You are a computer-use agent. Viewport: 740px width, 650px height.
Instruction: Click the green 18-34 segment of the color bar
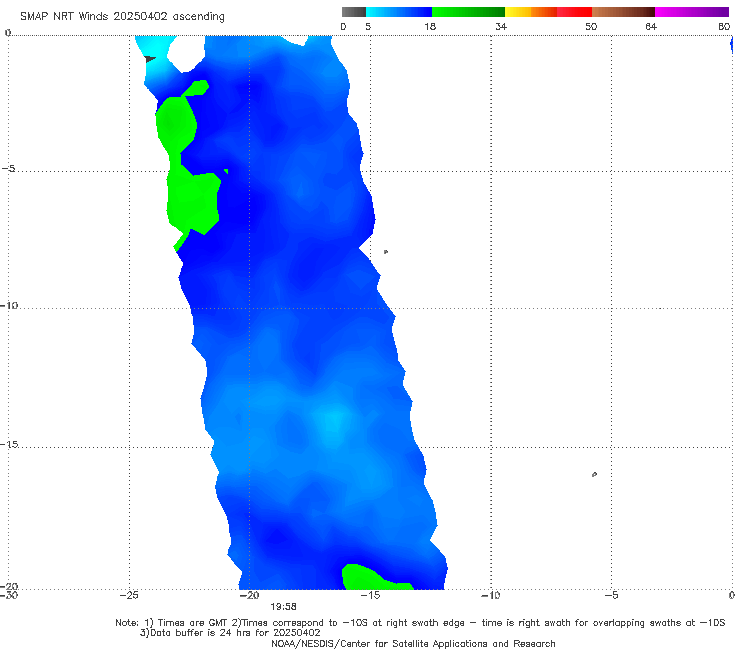click(468, 12)
